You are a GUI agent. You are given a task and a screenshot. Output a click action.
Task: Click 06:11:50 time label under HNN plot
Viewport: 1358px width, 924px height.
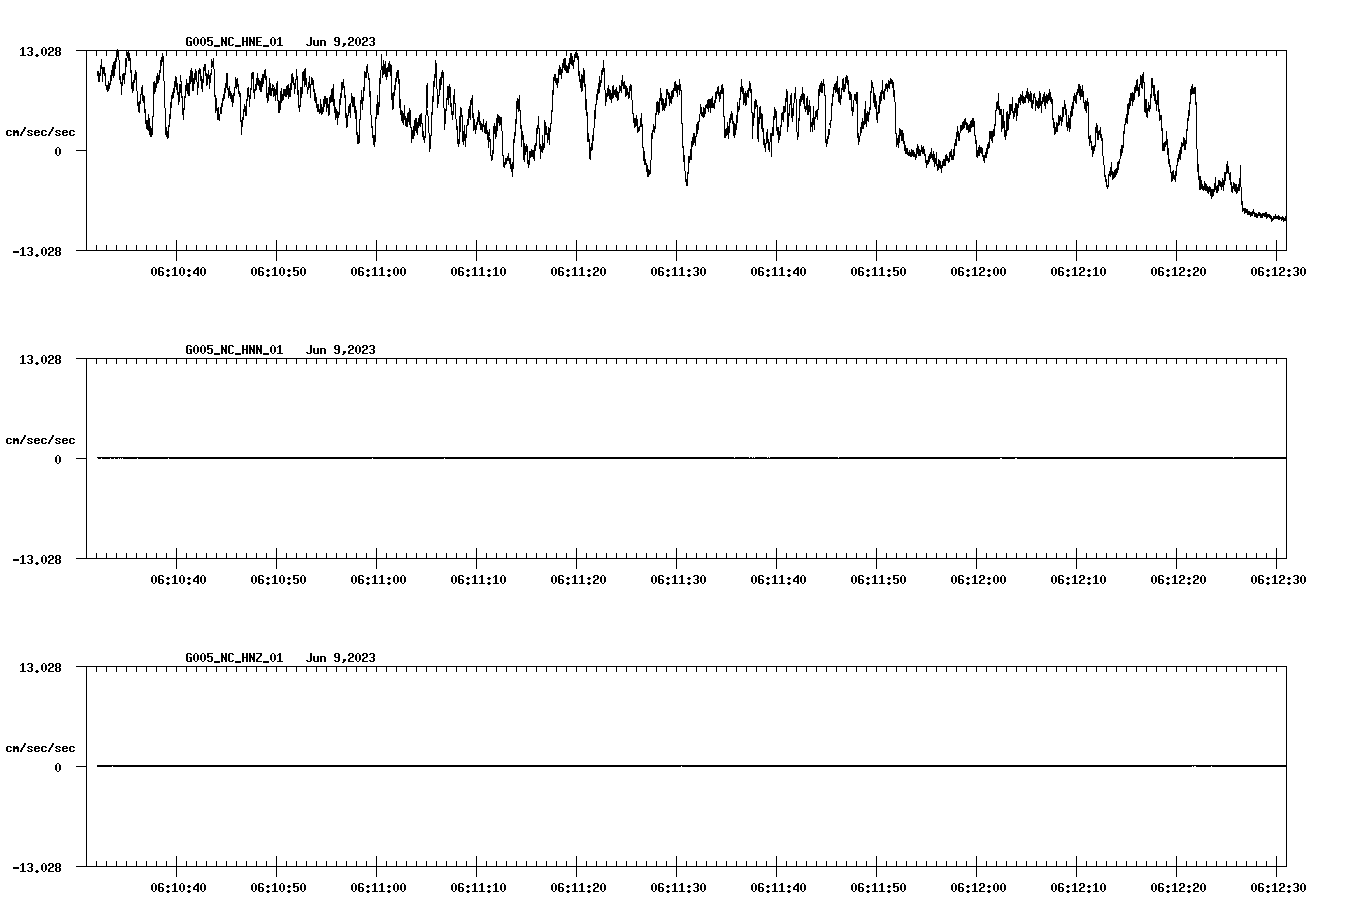pyautogui.click(x=879, y=580)
